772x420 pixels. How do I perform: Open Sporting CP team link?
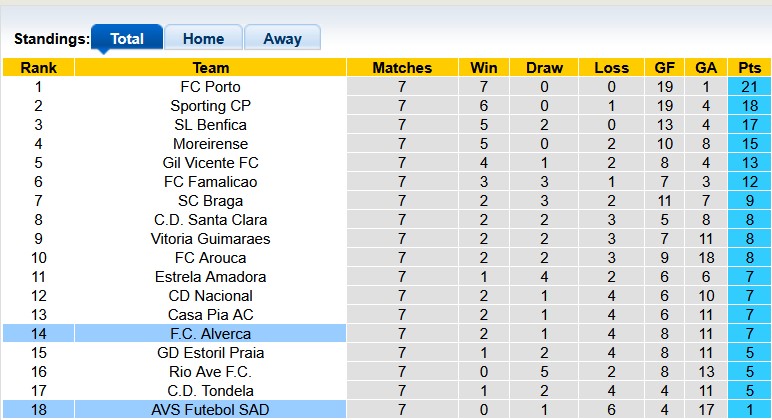(x=210, y=106)
